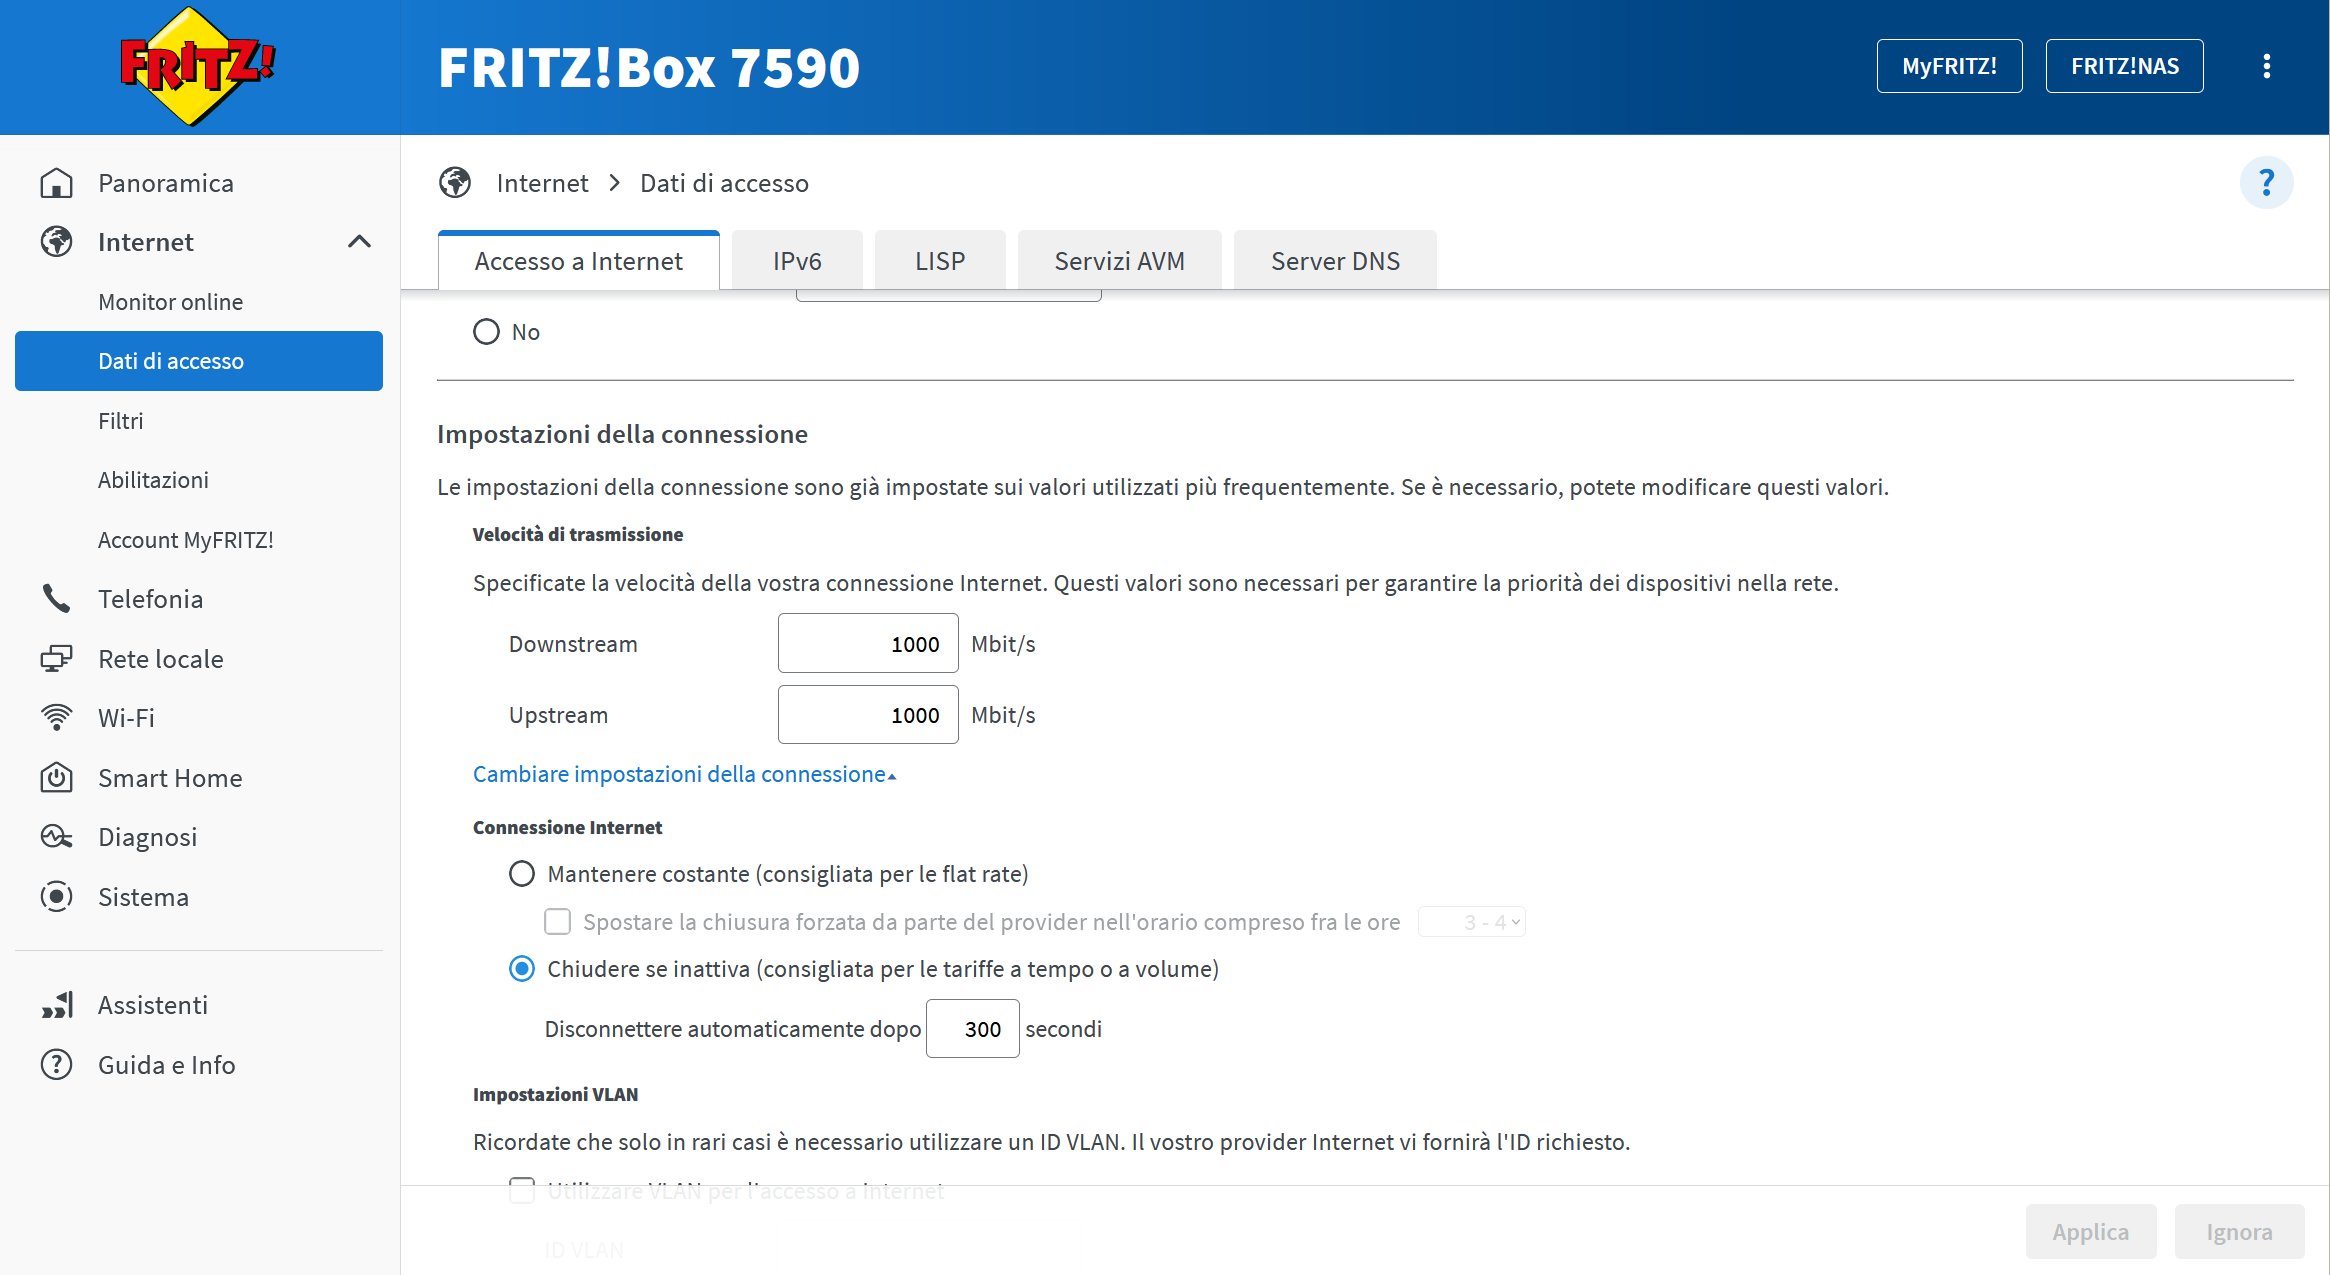Toggle 'Utilizzare VLAN' checkbox
This screenshot has height=1275, width=2330.
tap(522, 1190)
